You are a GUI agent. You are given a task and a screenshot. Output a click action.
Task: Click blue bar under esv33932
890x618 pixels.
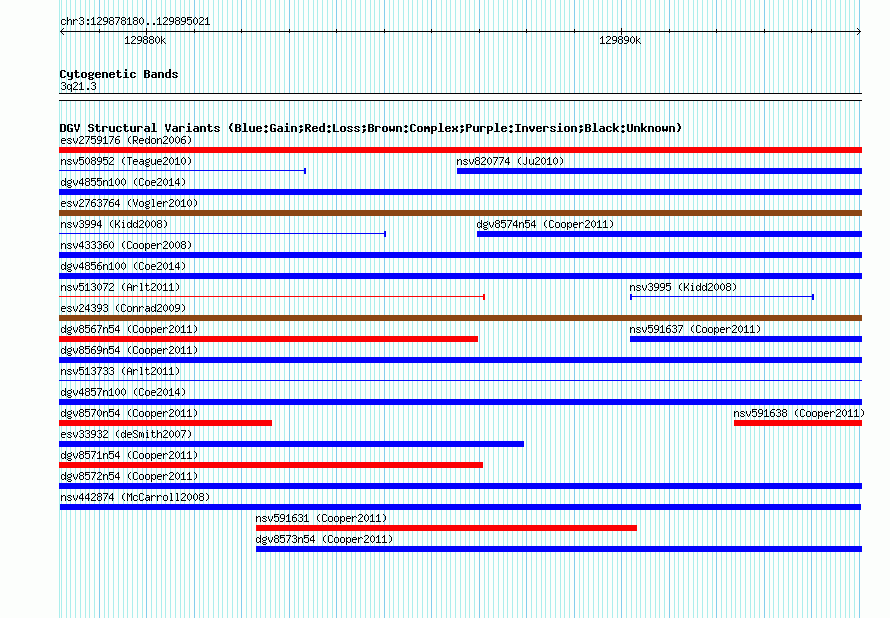pos(291,444)
